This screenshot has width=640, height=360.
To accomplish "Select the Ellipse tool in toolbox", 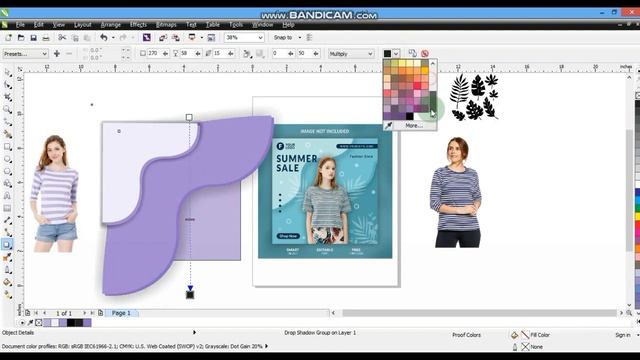I will click(7, 159).
